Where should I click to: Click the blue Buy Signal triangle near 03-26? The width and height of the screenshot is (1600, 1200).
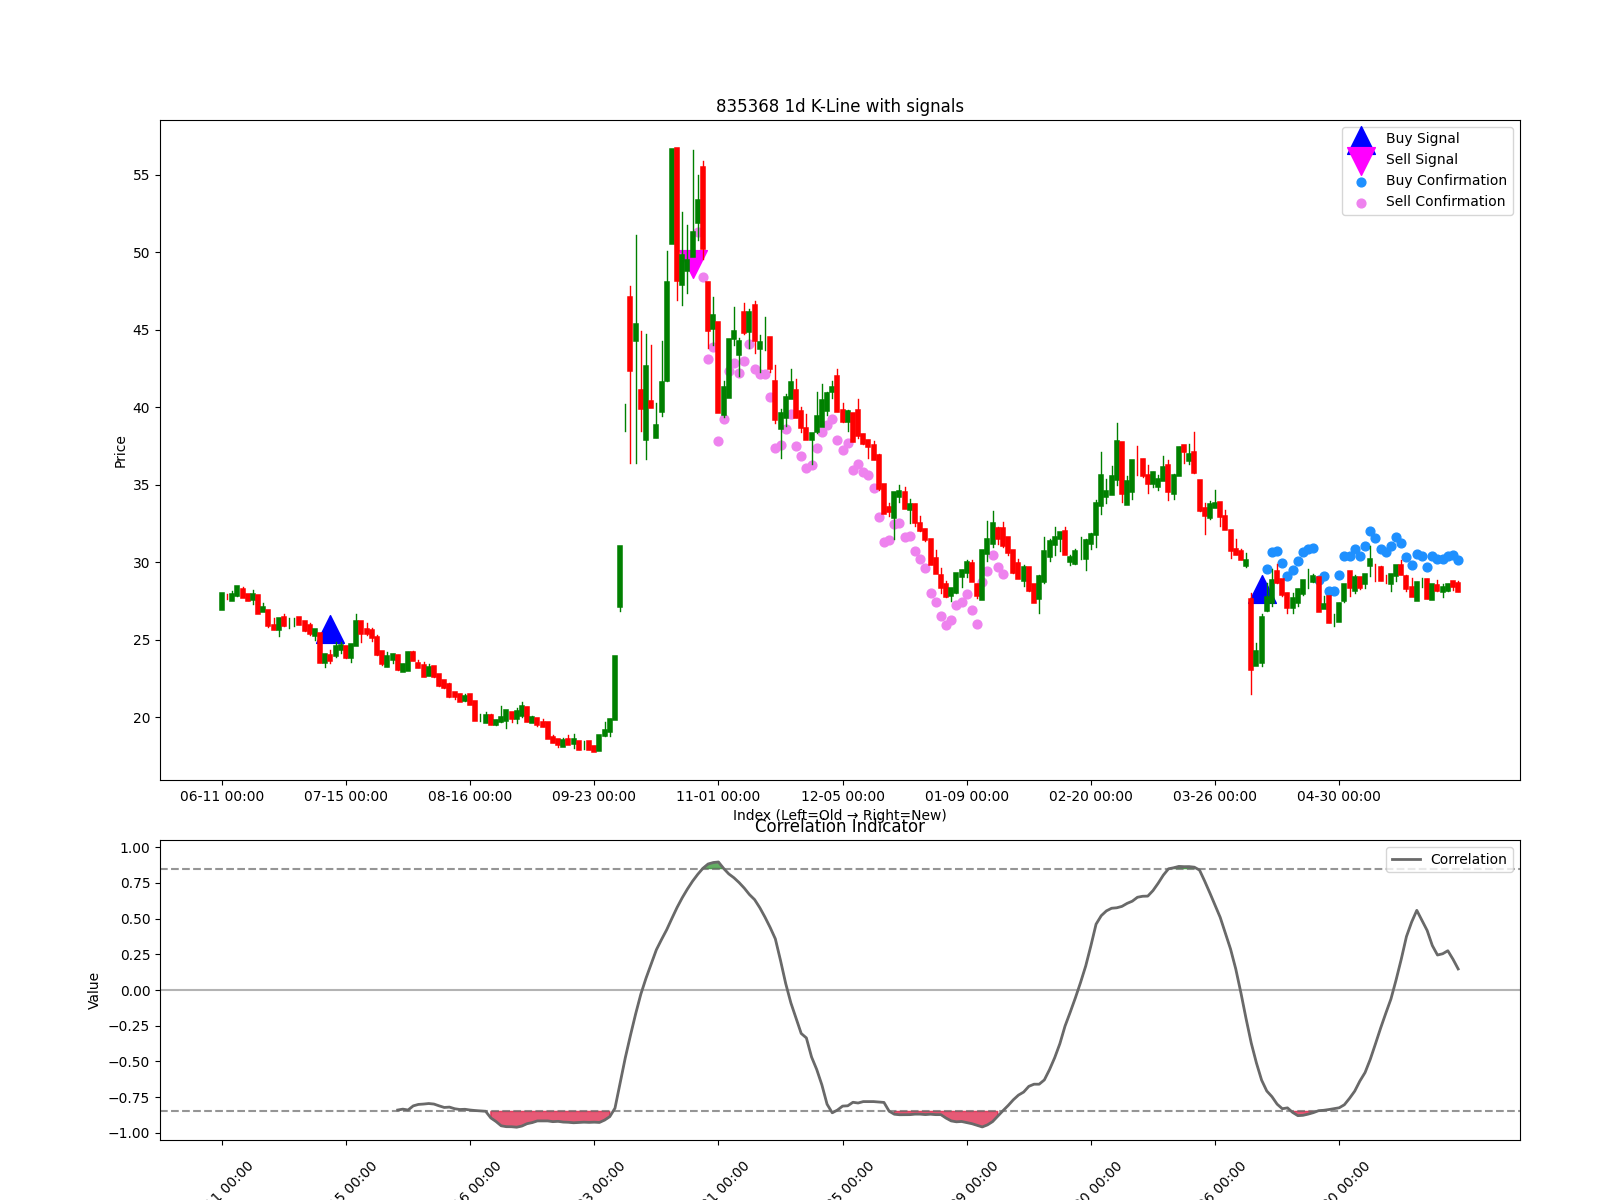click(1262, 590)
